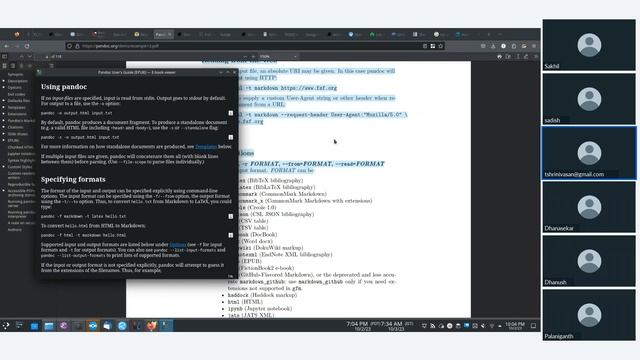
Task: Open Firefox hamburger application menu
Action: point(534,46)
